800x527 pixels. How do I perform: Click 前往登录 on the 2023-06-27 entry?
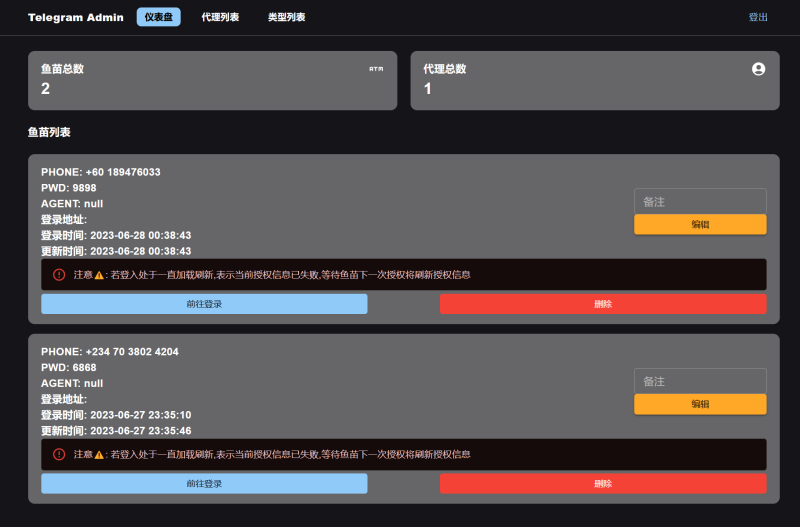tap(204, 484)
